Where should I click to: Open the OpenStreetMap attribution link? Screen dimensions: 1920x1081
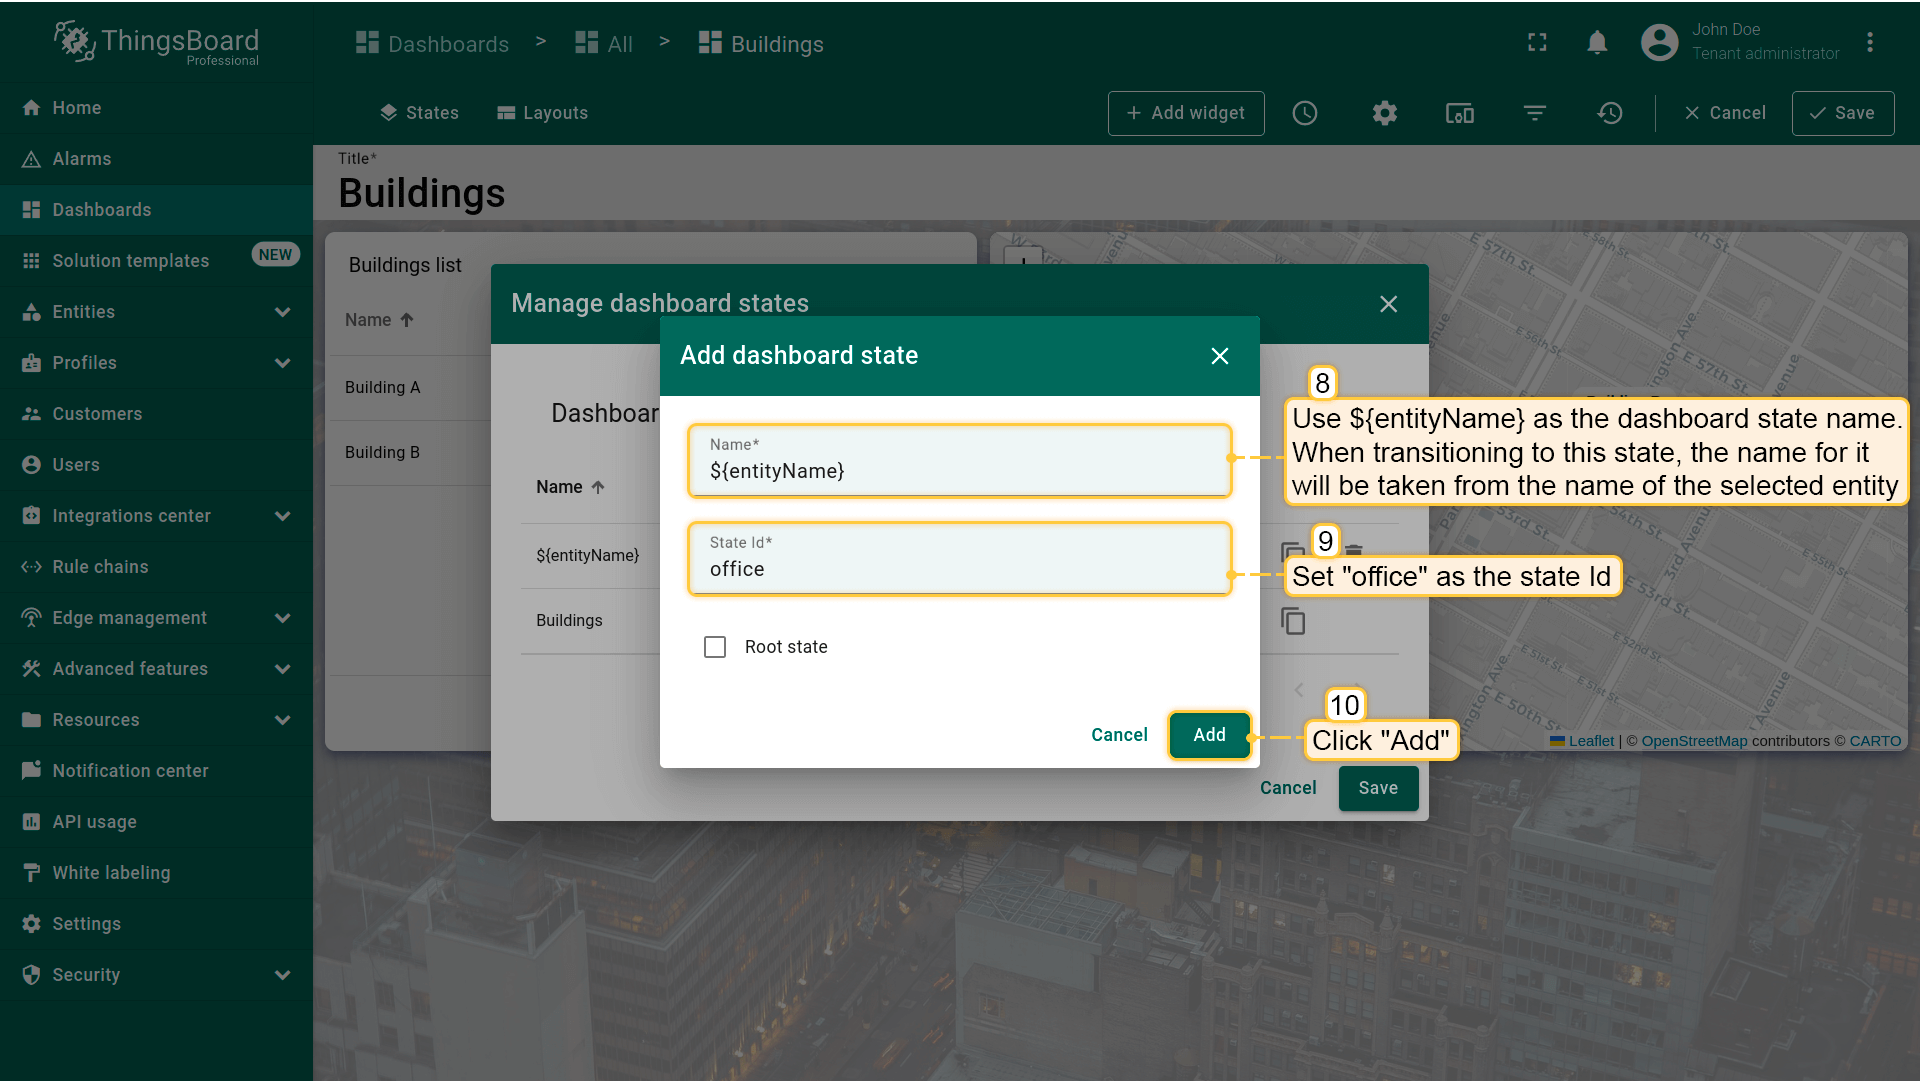click(x=1693, y=741)
